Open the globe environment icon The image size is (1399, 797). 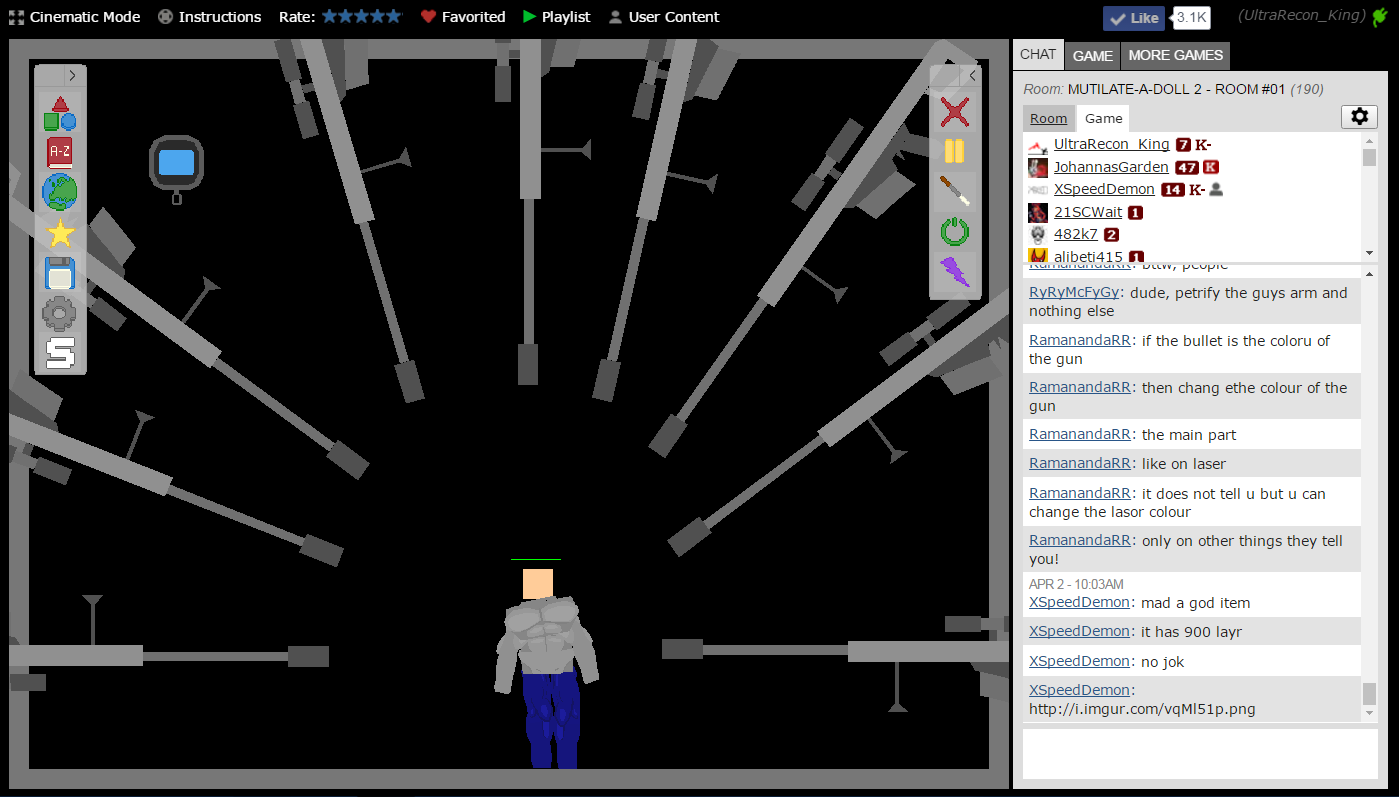coord(60,192)
